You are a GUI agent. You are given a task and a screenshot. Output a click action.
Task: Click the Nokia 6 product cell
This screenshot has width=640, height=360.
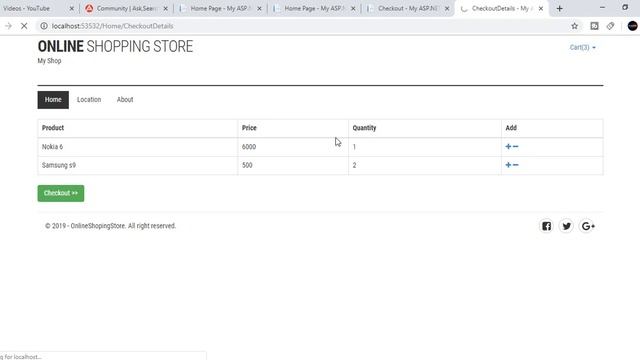tap(138, 147)
